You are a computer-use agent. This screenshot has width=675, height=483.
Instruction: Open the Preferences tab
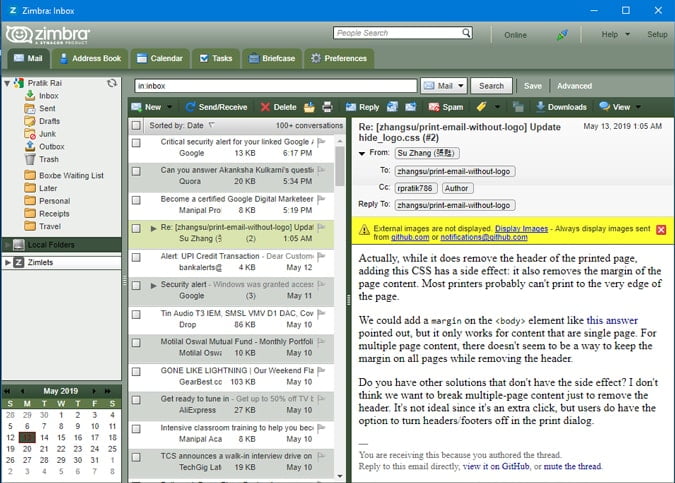[337, 59]
